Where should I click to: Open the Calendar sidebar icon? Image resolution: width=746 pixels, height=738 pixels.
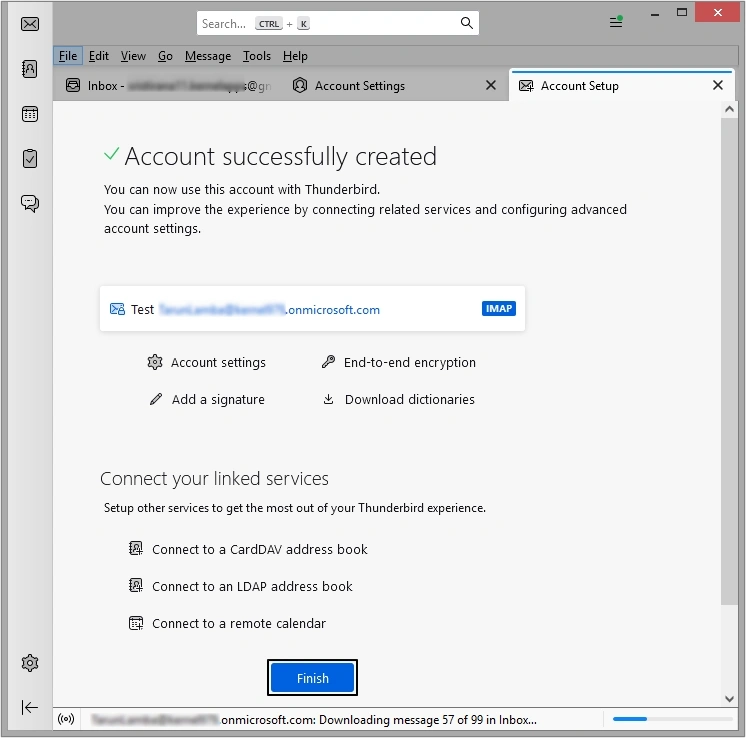coord(30,114)
